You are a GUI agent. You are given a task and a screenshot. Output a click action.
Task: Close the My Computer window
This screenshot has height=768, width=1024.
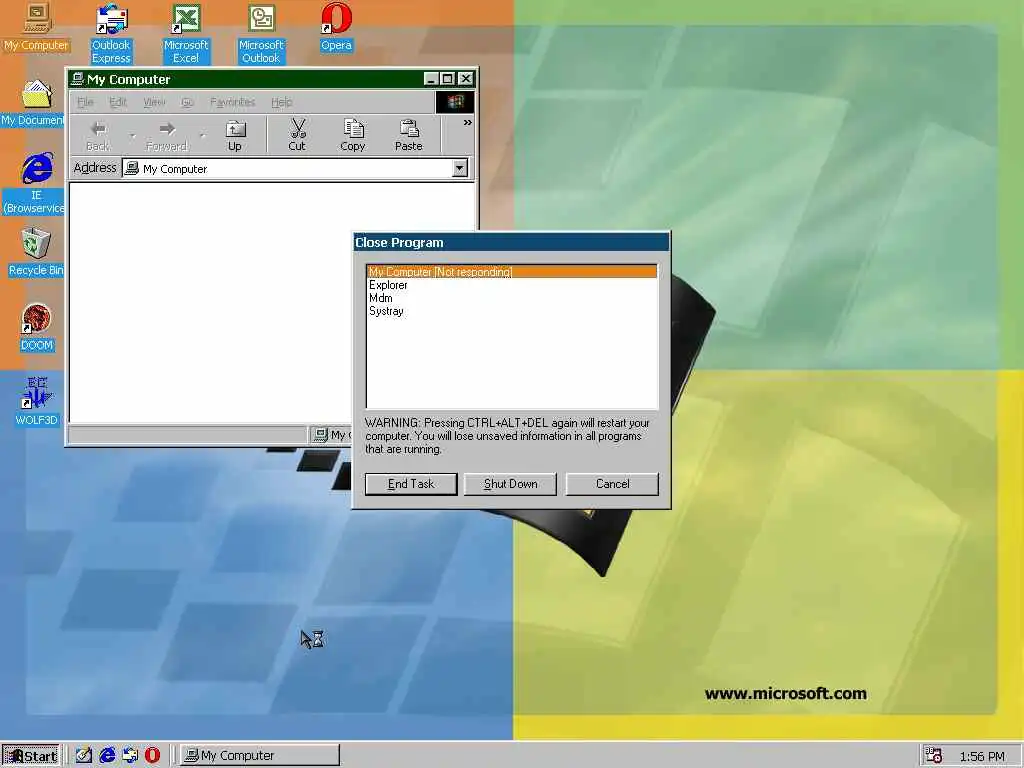tap(466, 79)
